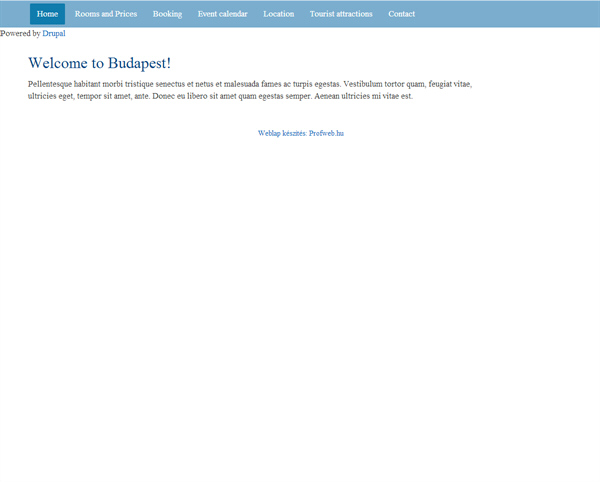This screenshot has height=482, width=600.
Task: View the Event calendar
Action: pos(223,14)
